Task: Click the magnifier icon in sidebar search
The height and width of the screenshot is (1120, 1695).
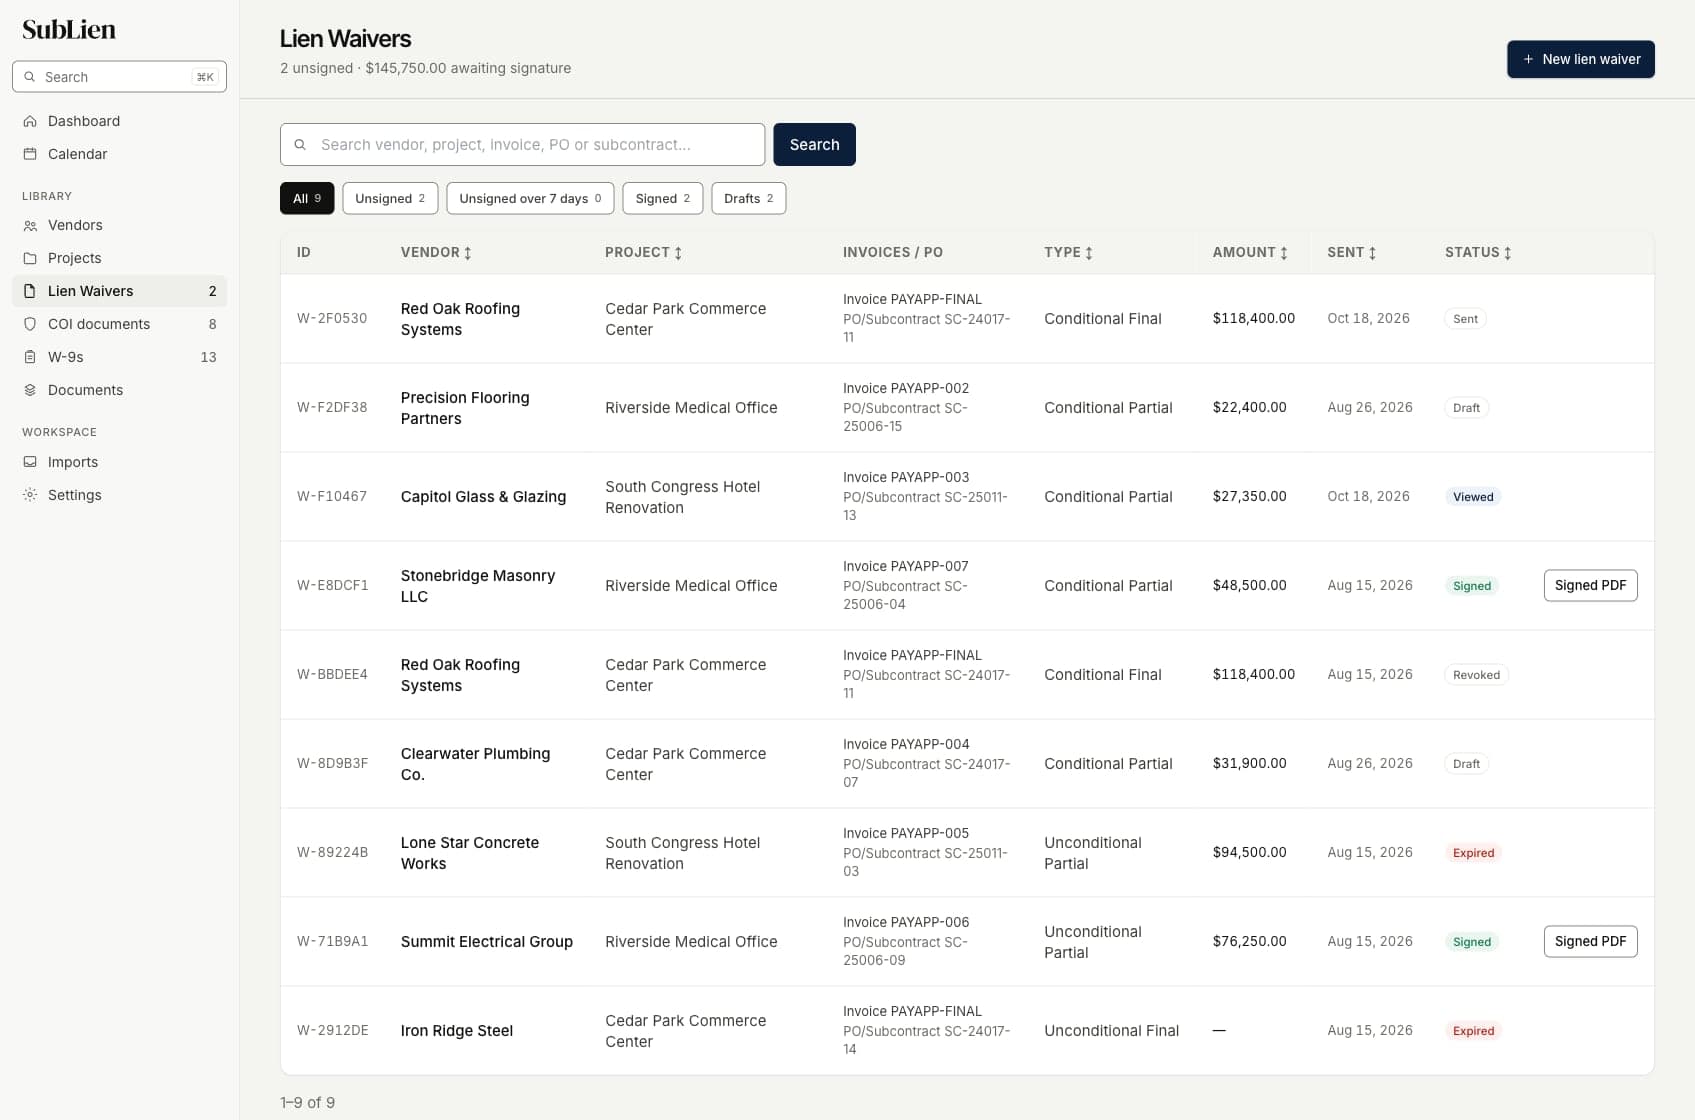Action: (x=30, y=77)
